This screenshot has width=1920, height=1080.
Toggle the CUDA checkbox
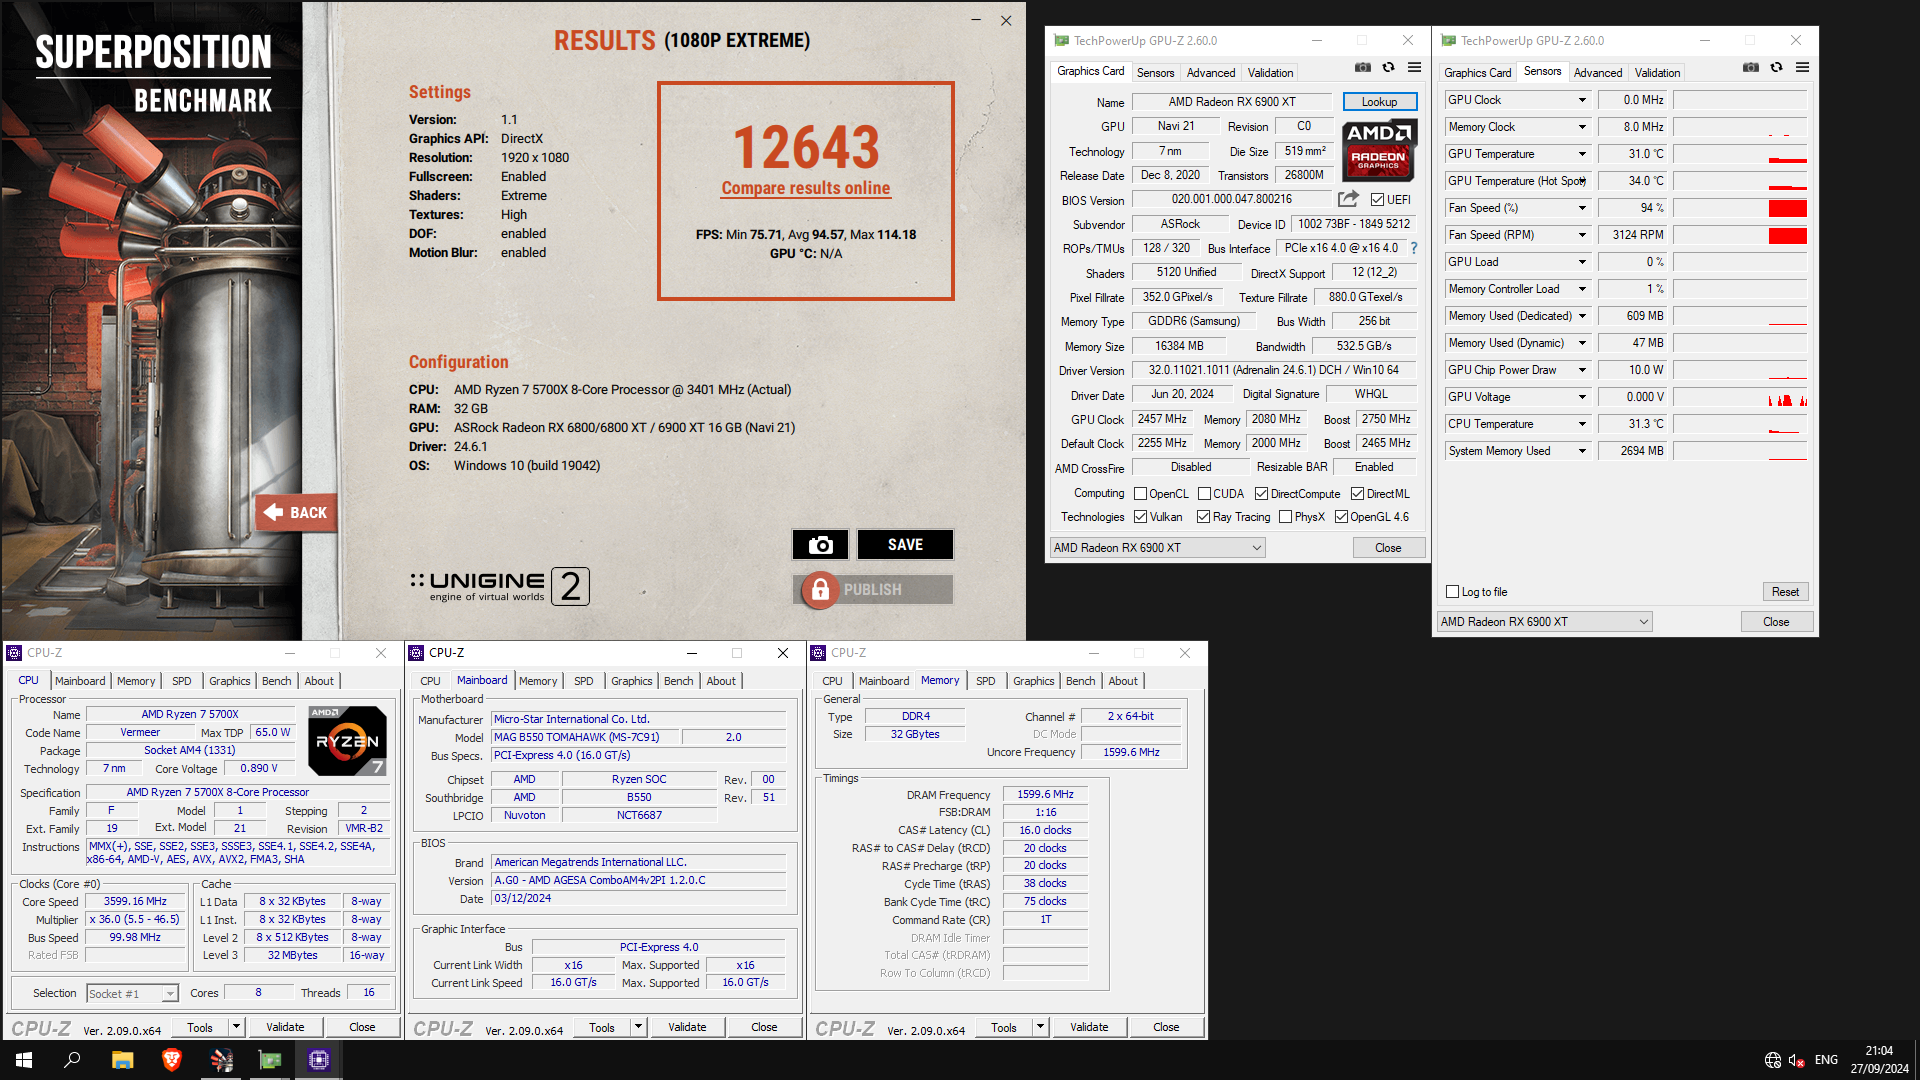click(x=1204, y=494)
